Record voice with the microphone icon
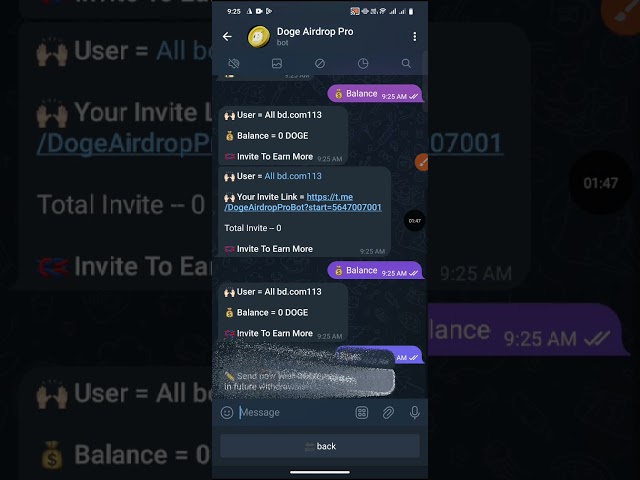 (415, 413)
